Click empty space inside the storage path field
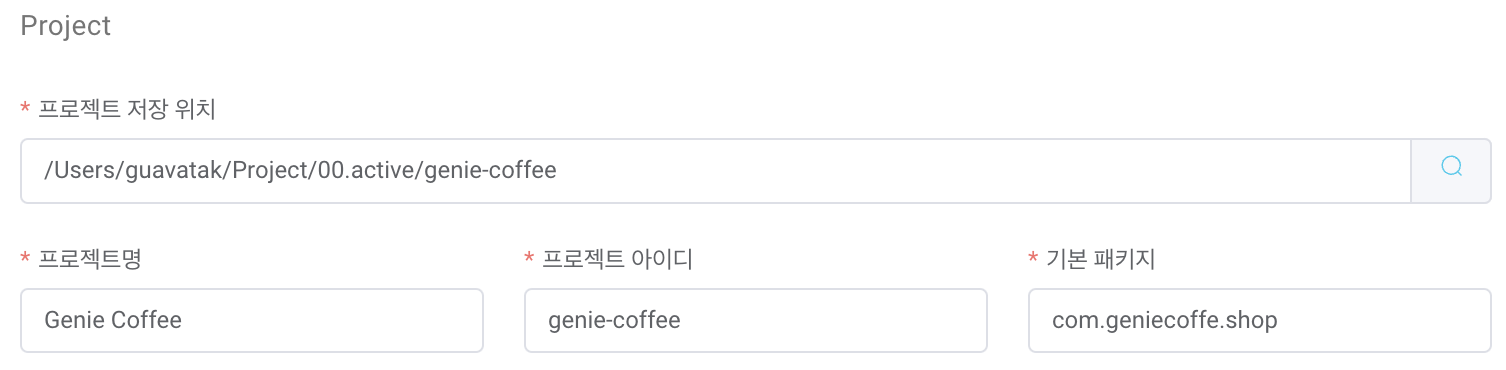 click(980, 171)
